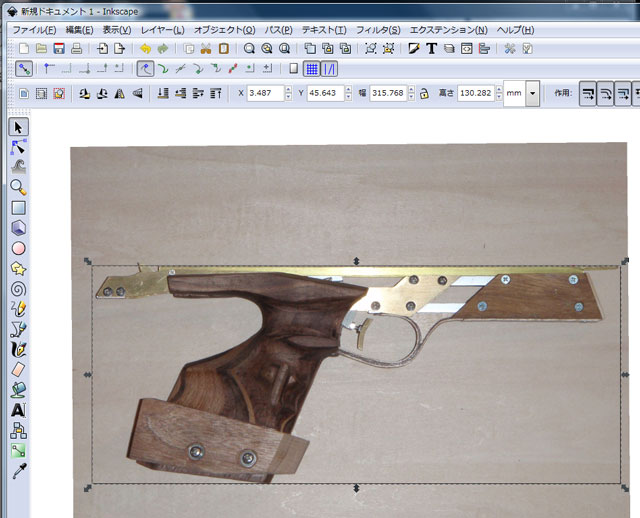
Task: Open Inkscape preferences wrench icon
Action: point(510,49)
